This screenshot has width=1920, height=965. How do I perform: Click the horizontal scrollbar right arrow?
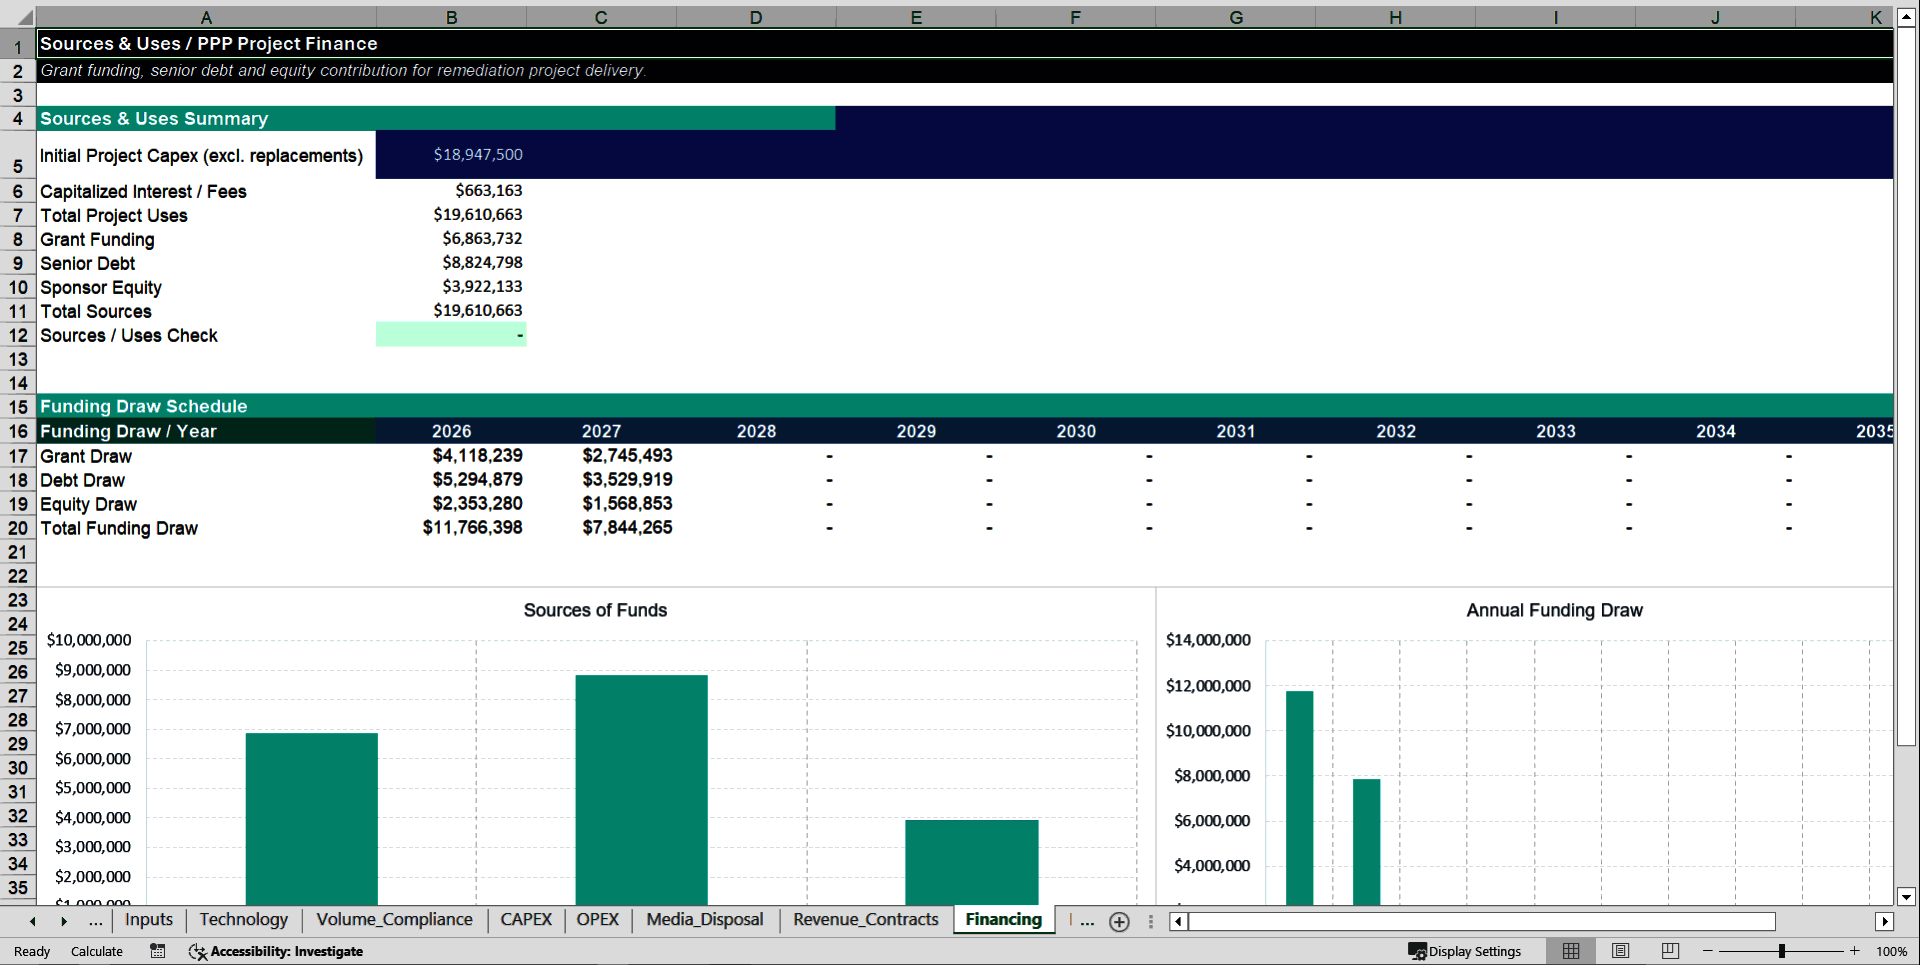coord(1884,922)
